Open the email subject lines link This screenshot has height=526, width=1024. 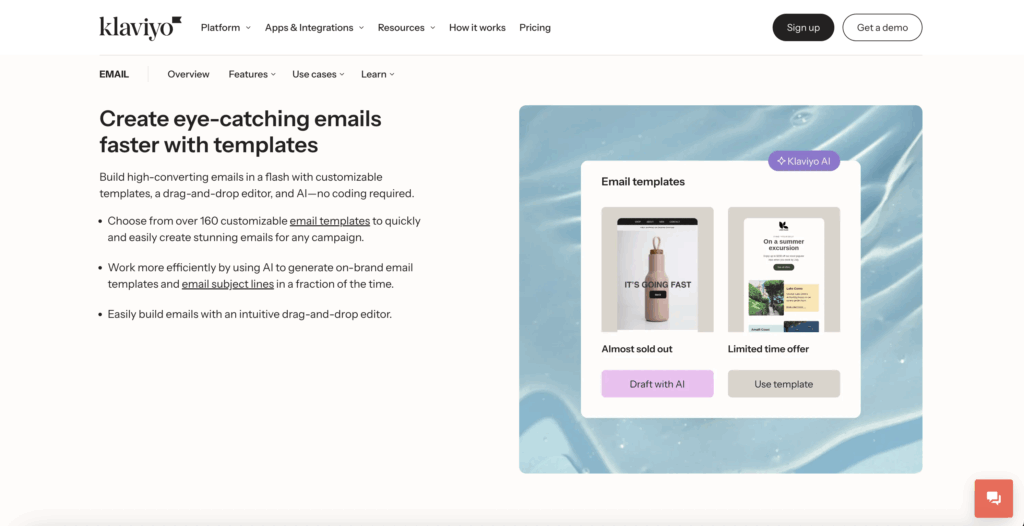pyautogui.click(x=227, y=284)
